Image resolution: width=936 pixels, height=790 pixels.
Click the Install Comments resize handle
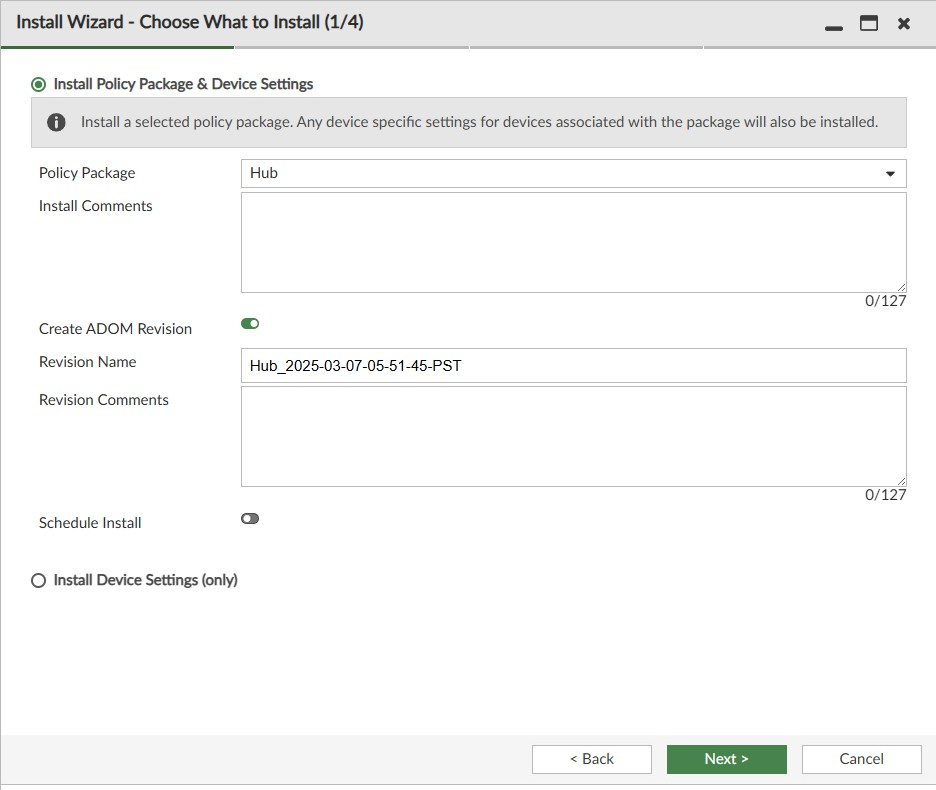click(x=901, y=287)
